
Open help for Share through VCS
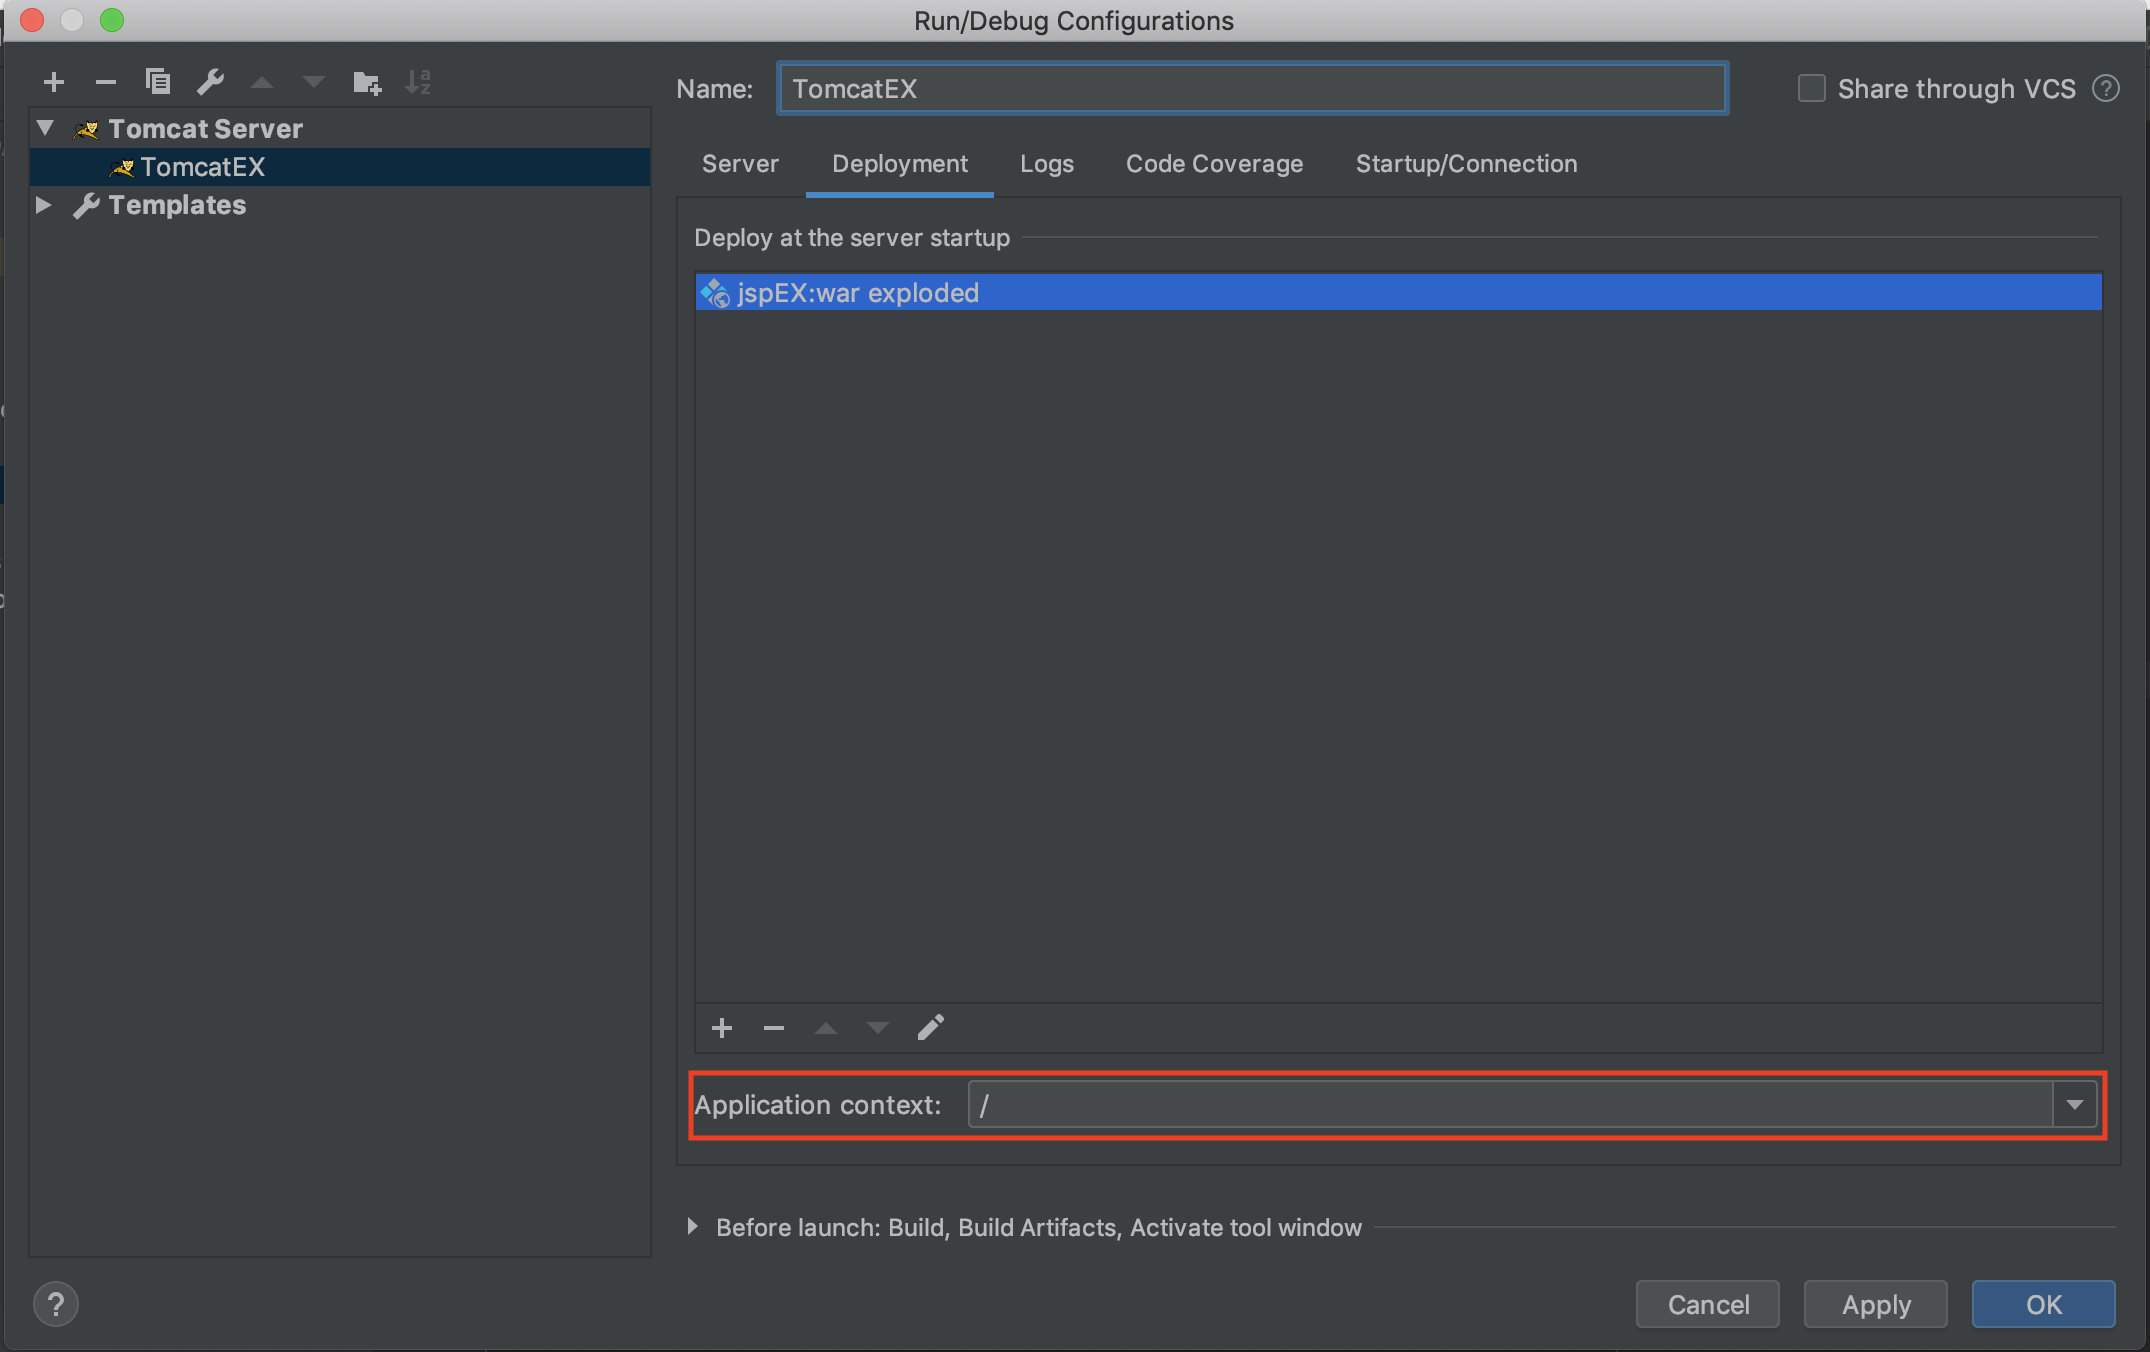[2106, 89]
